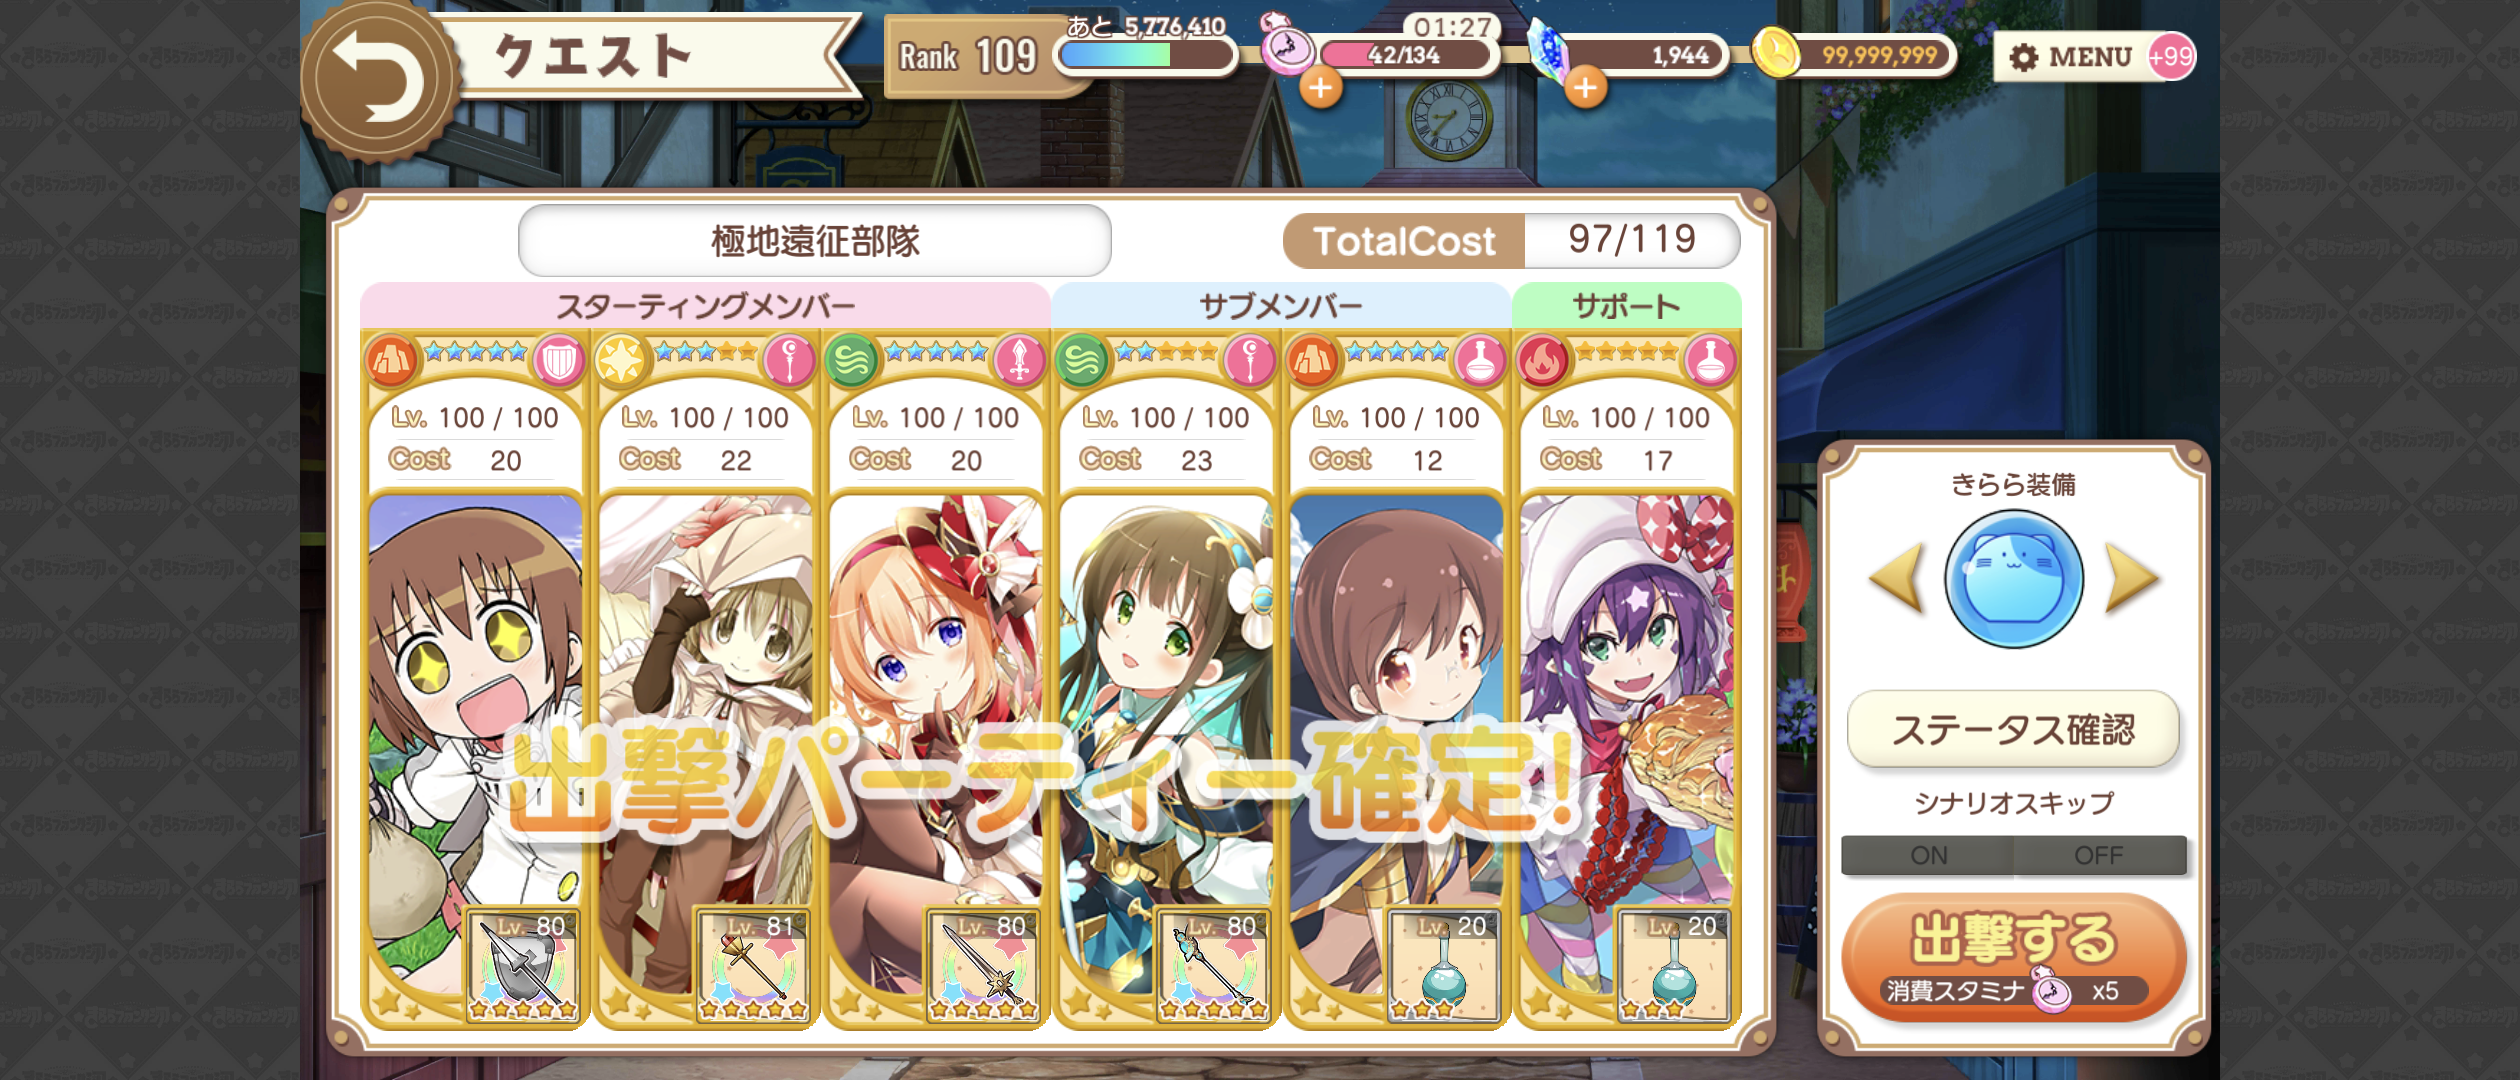
Task: Click the gold coin icon
Action: pos(1776,52)
